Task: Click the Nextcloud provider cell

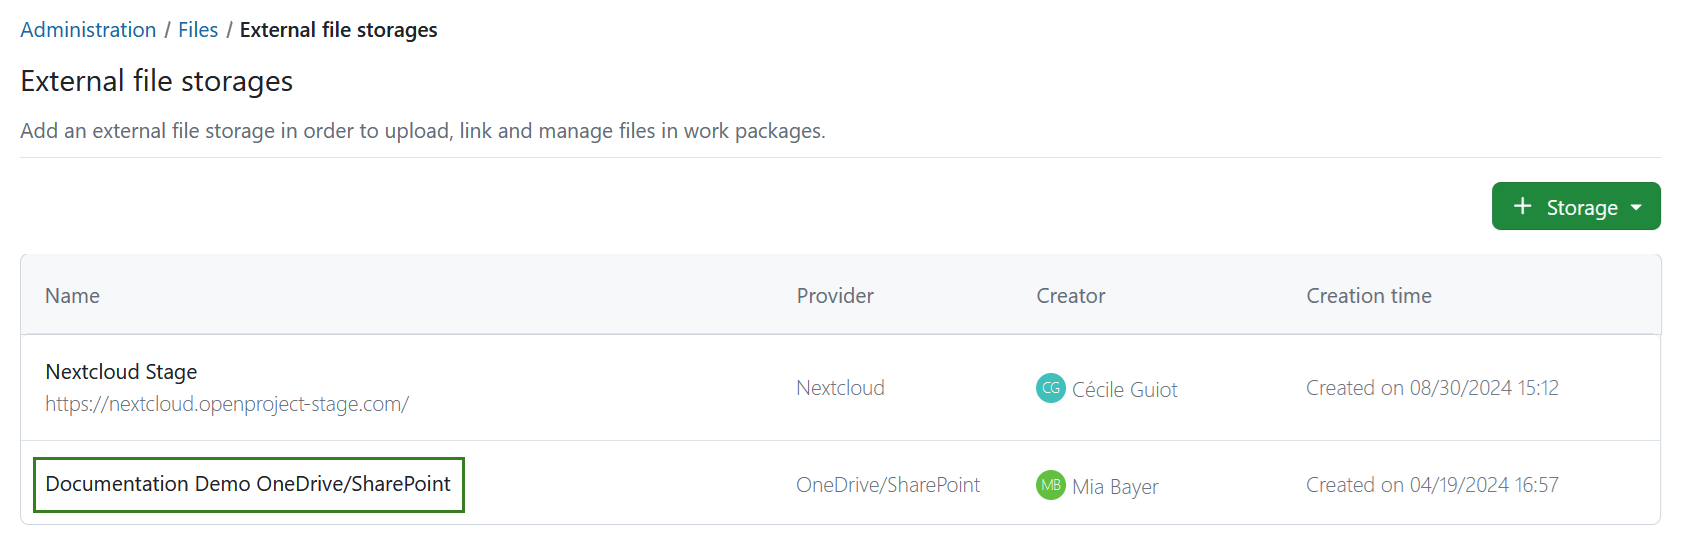Action: (840, 388)
